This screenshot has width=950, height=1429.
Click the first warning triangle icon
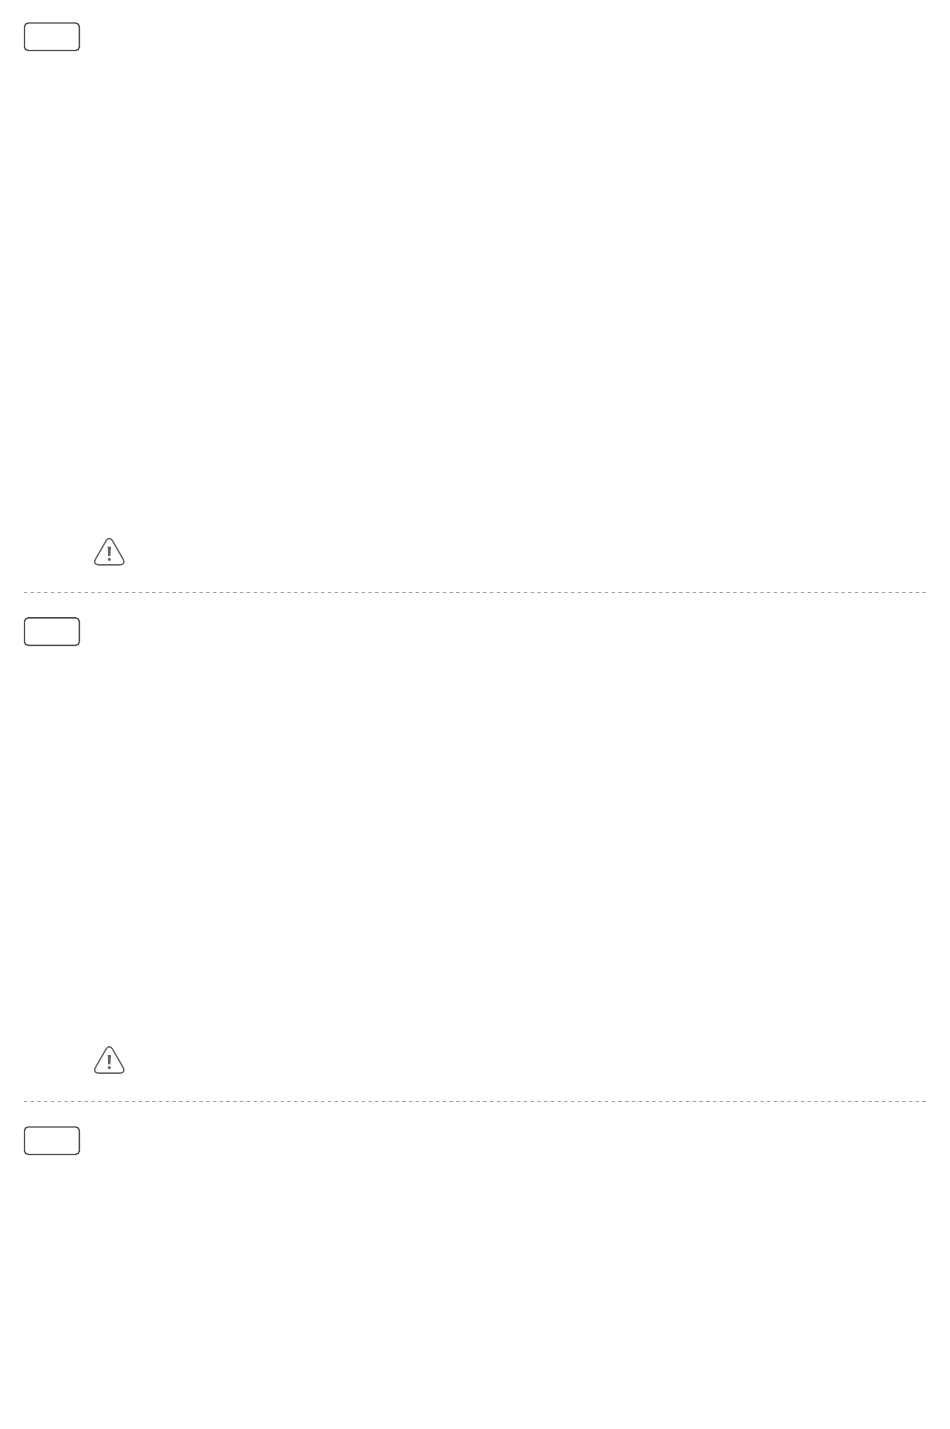(109, 552)
